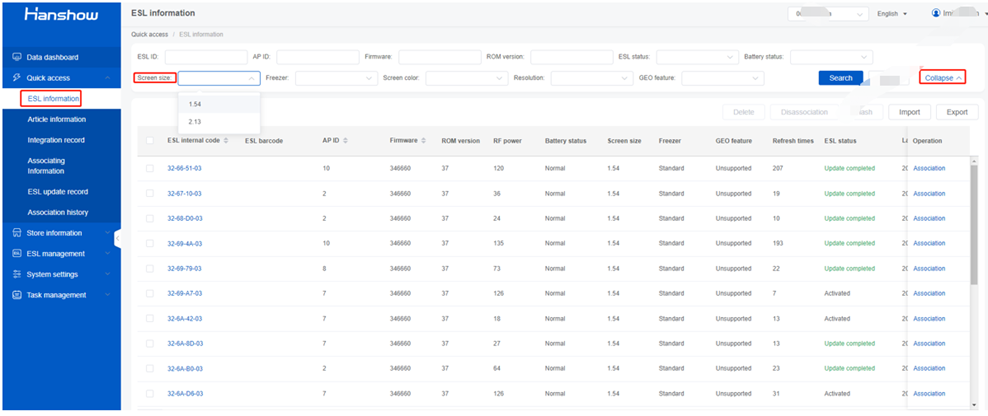Tick the select-all header checkbox

coord(150,141)
